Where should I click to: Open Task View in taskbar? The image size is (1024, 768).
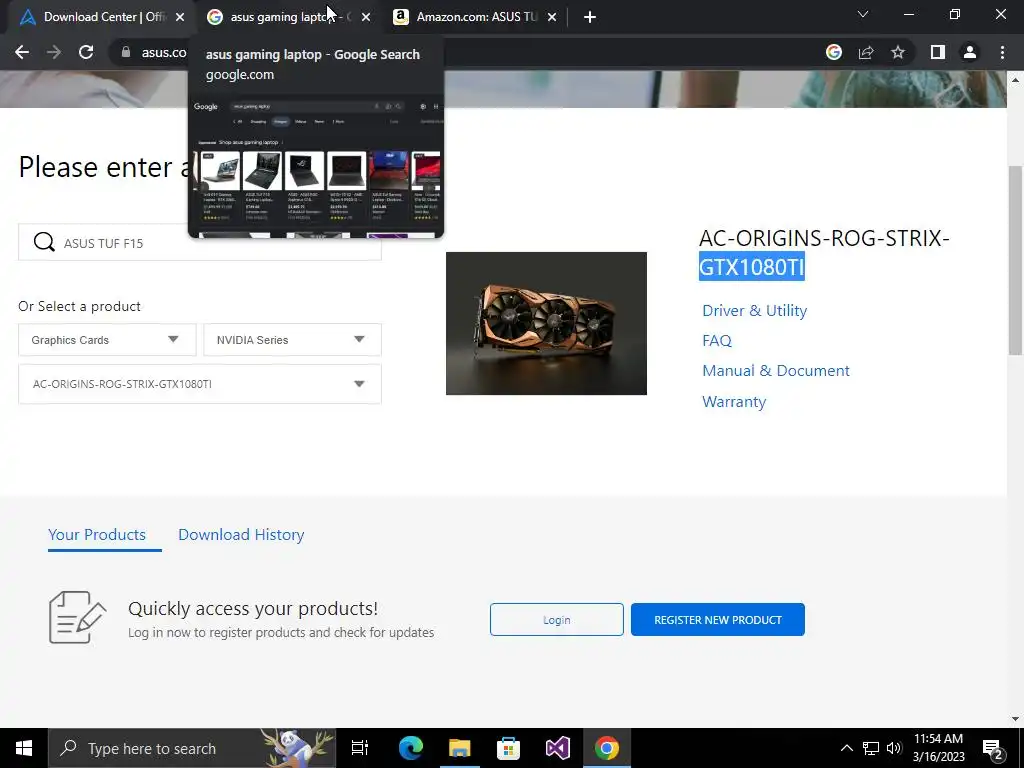click(360, 748)
